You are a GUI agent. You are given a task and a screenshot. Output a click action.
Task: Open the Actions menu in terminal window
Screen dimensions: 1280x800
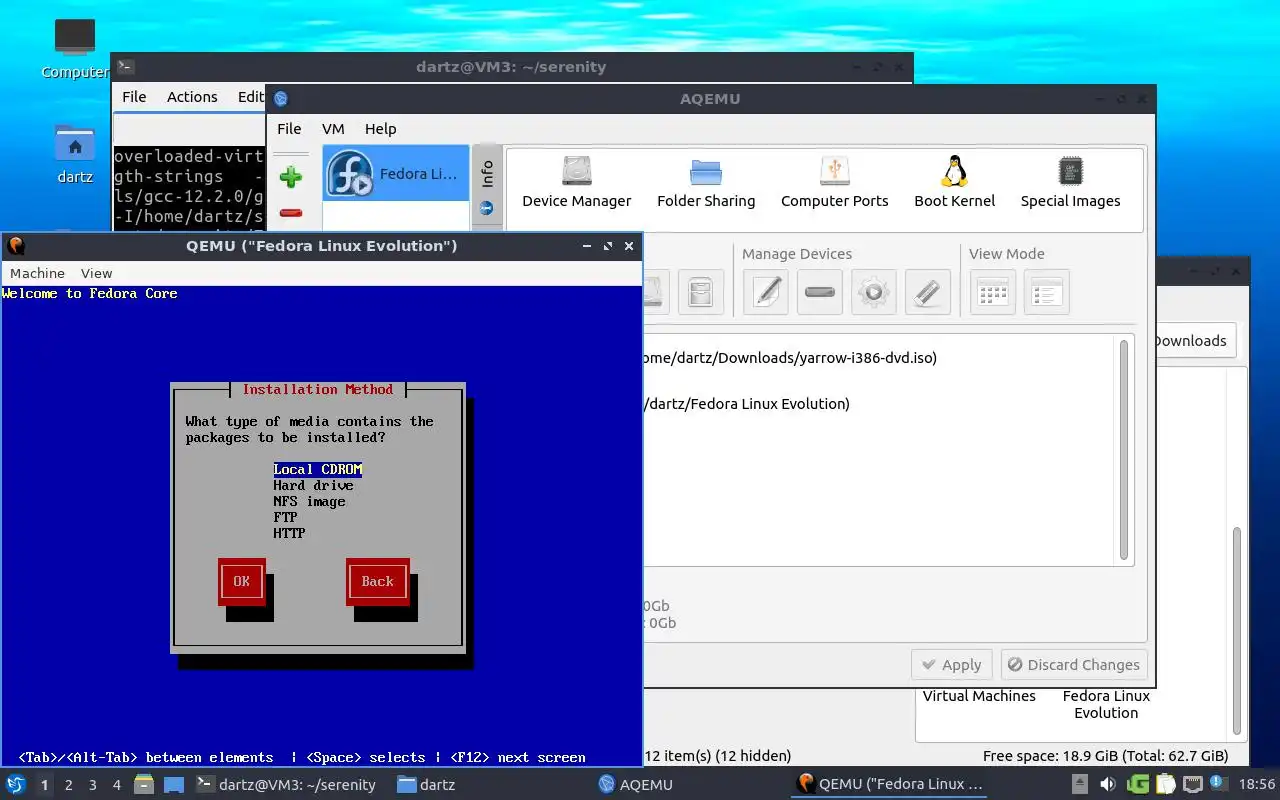pos(192,97)
